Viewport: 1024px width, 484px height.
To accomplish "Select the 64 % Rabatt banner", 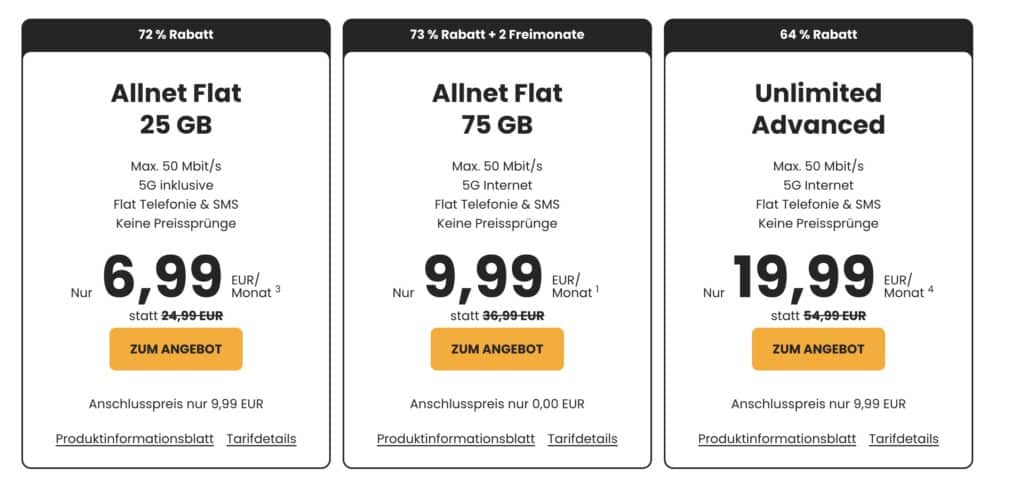I will coord(818,35).
